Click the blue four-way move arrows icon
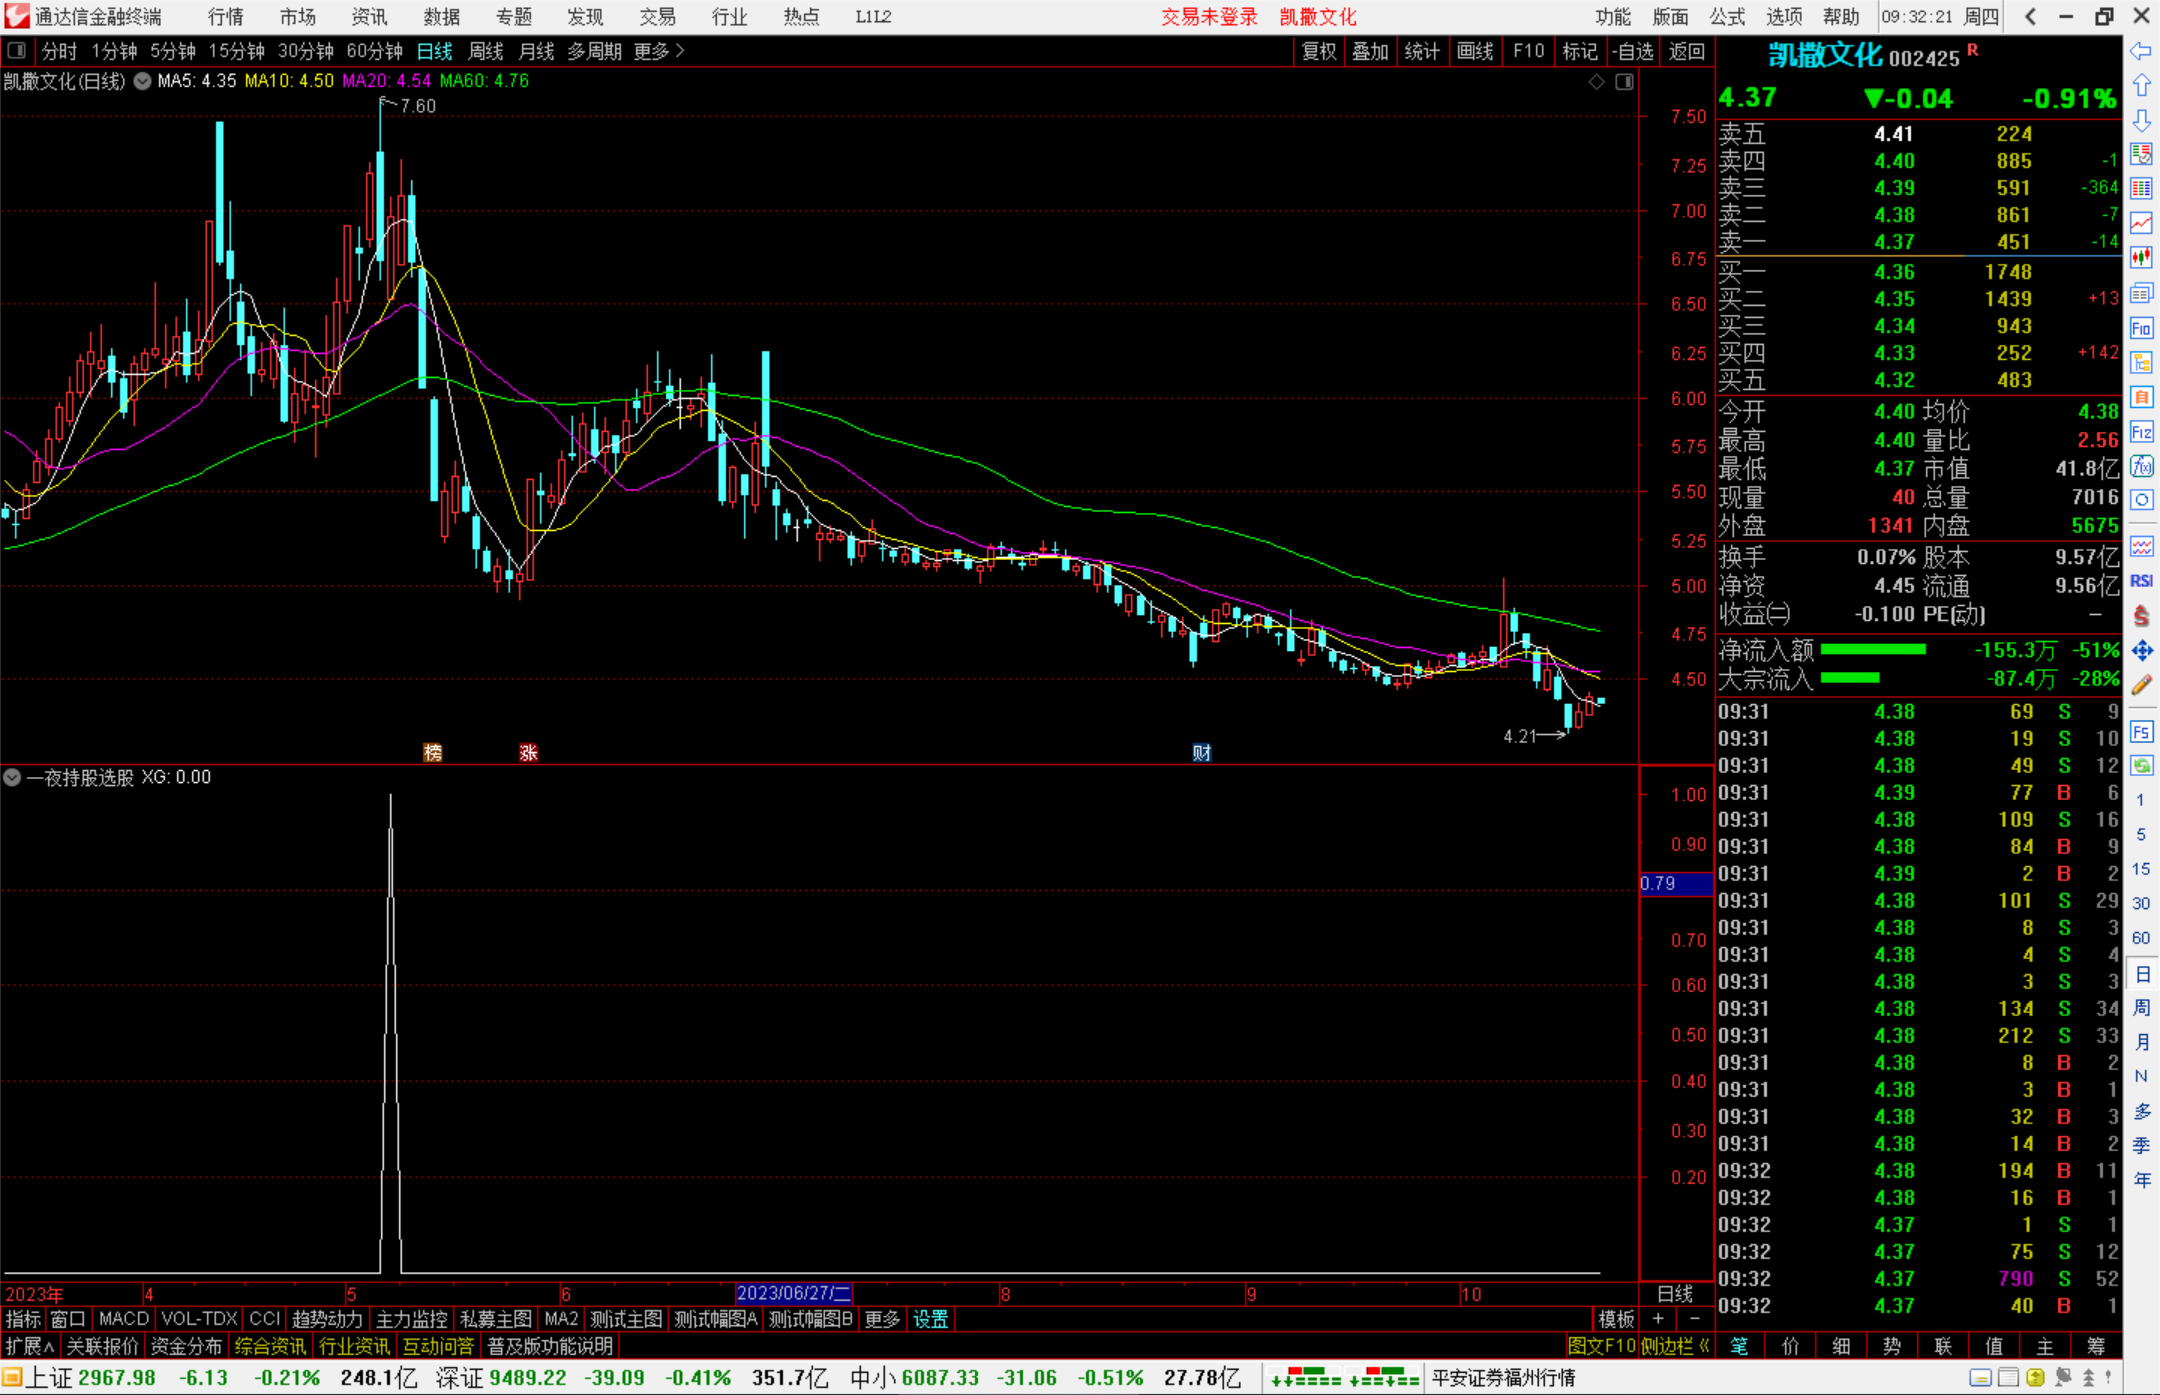2160x1395 pixels. pos(2141,651)
